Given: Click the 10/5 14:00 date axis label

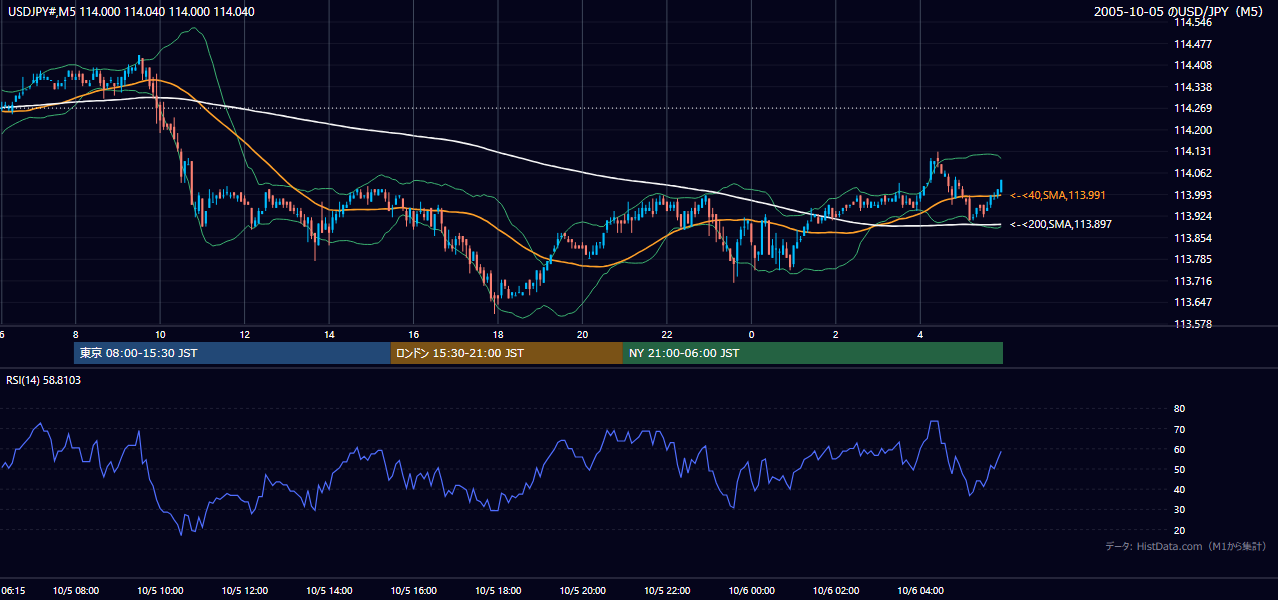Looking at the screenshot, I should (330, 590).
